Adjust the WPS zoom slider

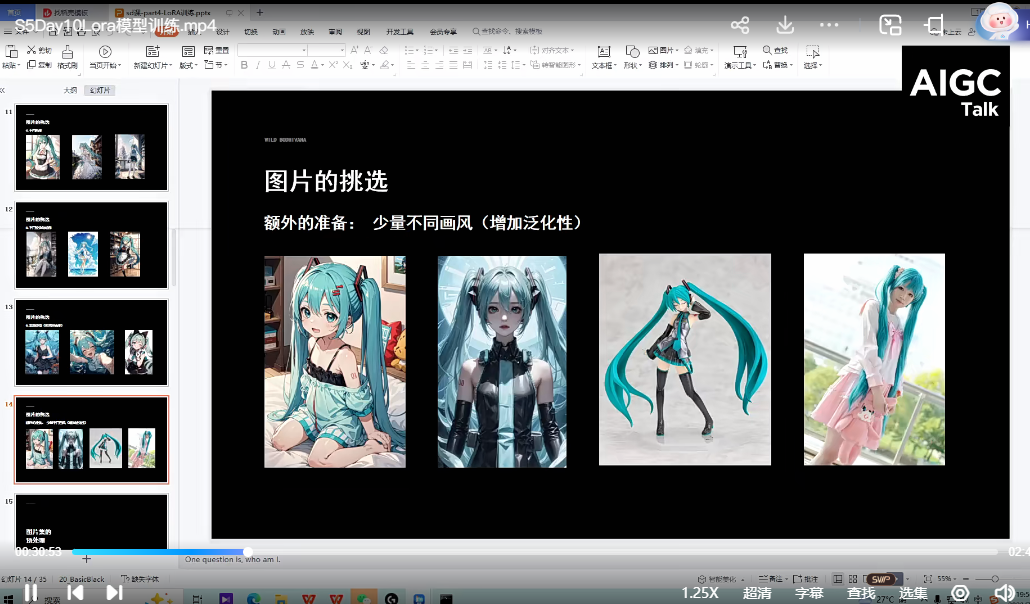(x=995, y=579)
